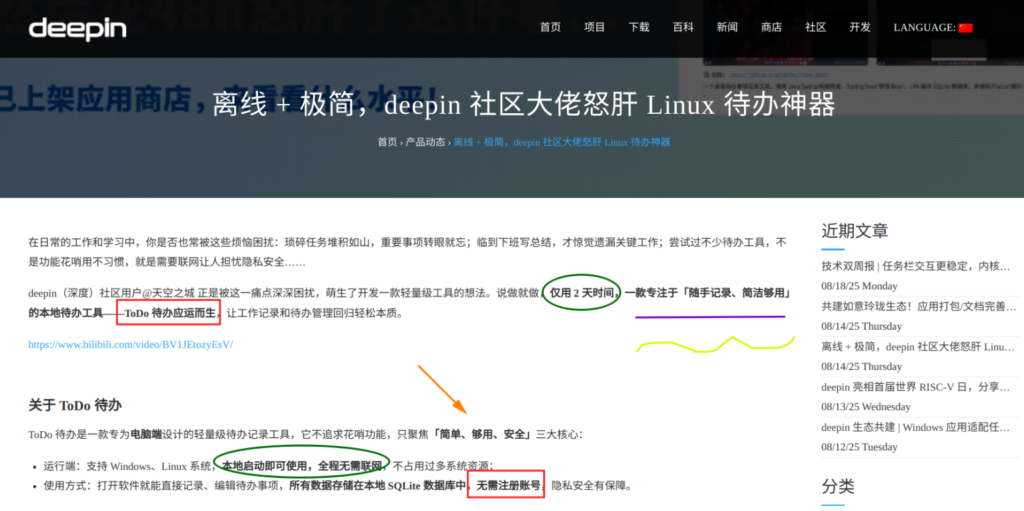Open the 开发 navigation menu item
This screenshot has height=511, width=1024.
tap(860, 28)
